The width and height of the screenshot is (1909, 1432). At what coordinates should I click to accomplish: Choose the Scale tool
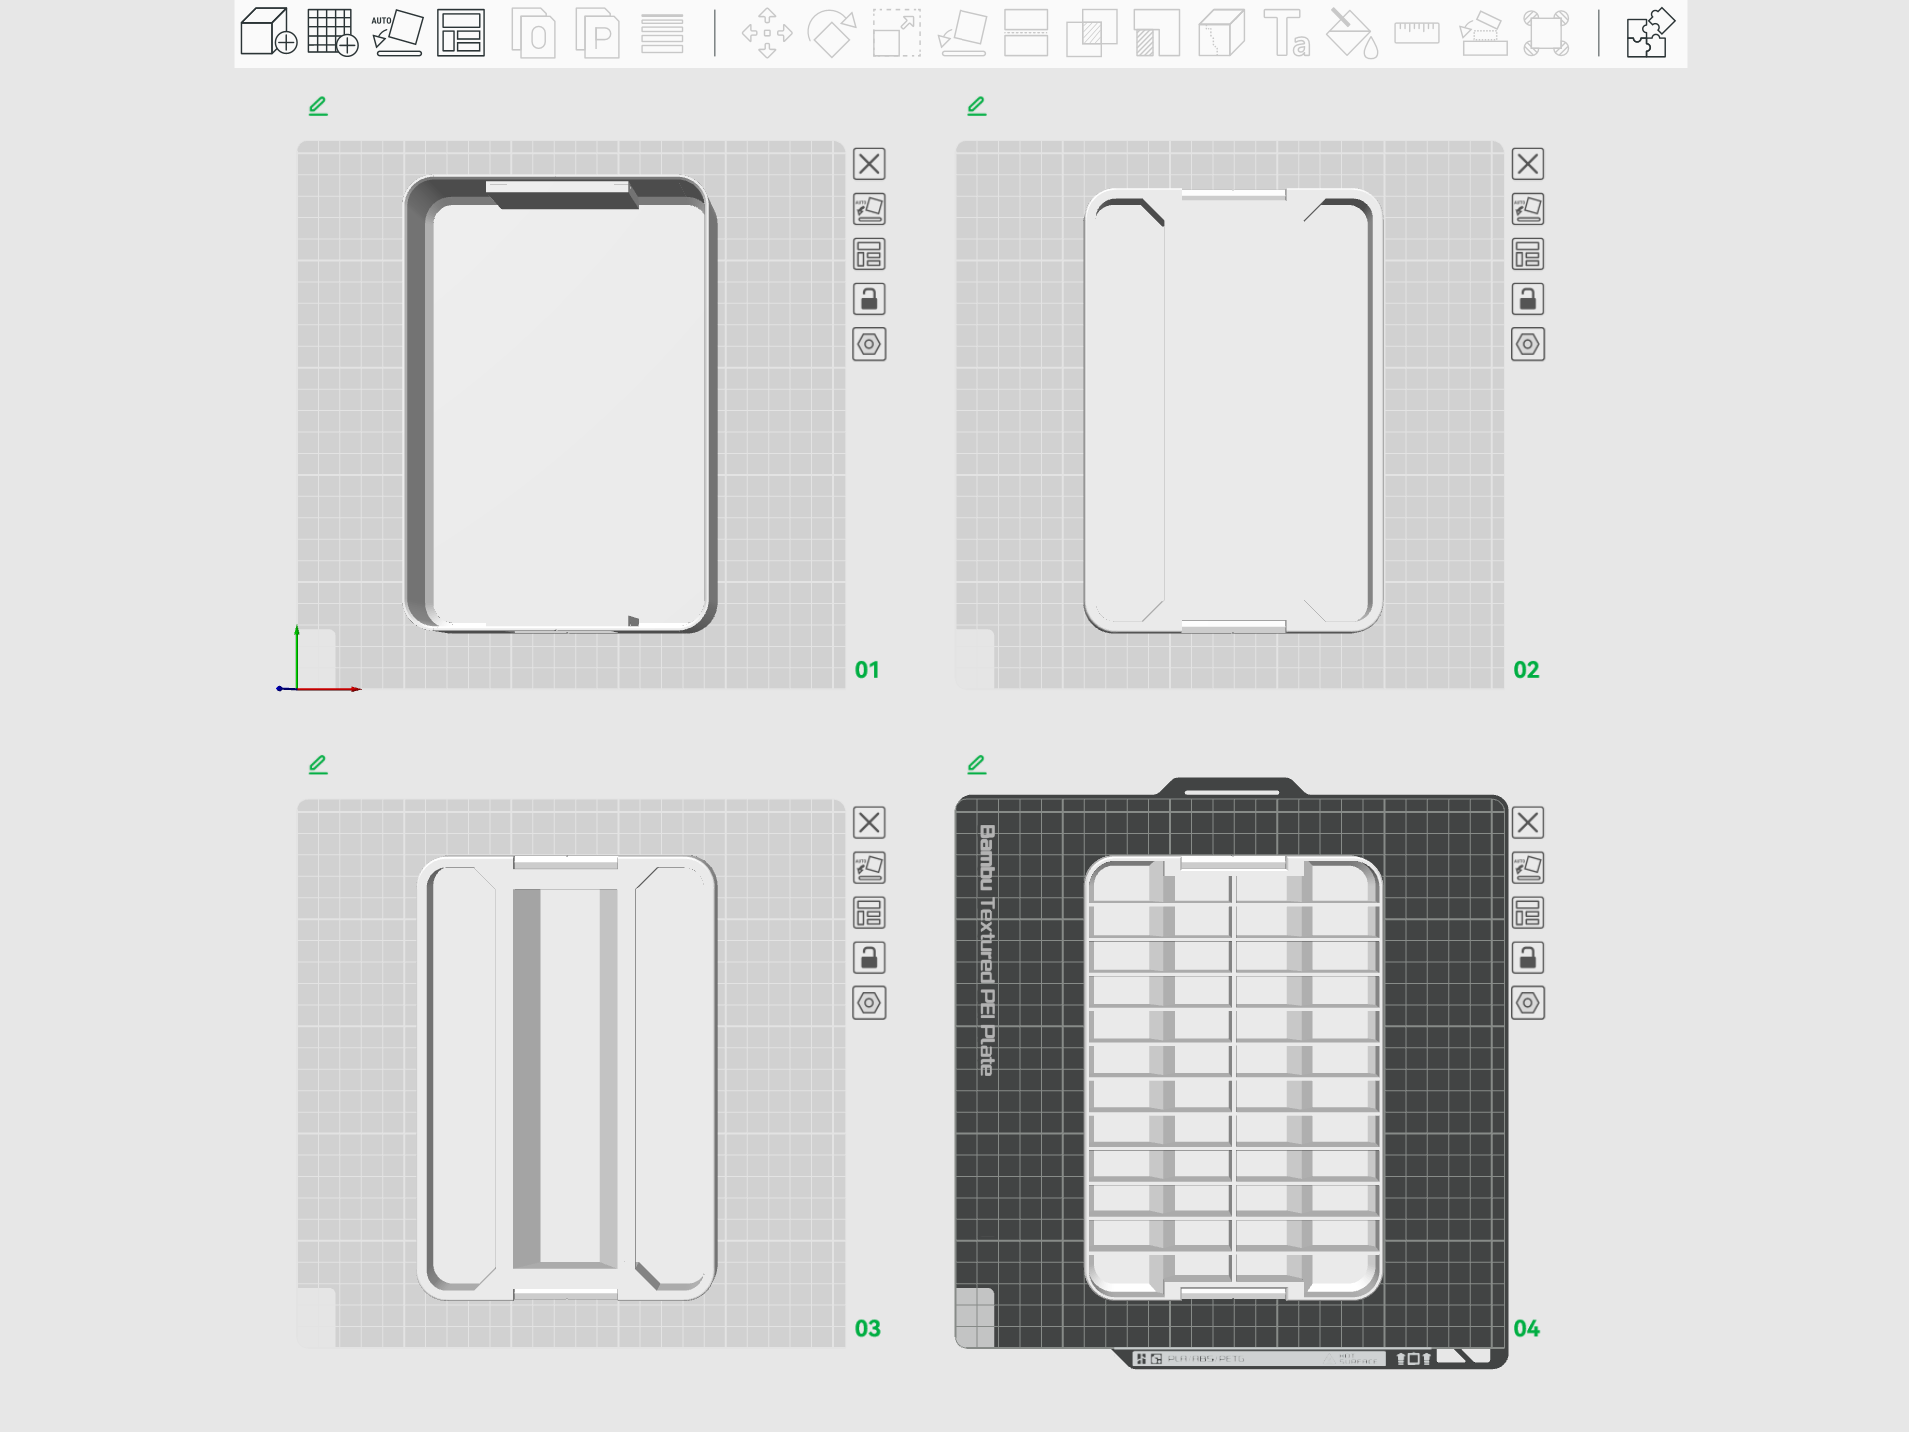(897, 33)
